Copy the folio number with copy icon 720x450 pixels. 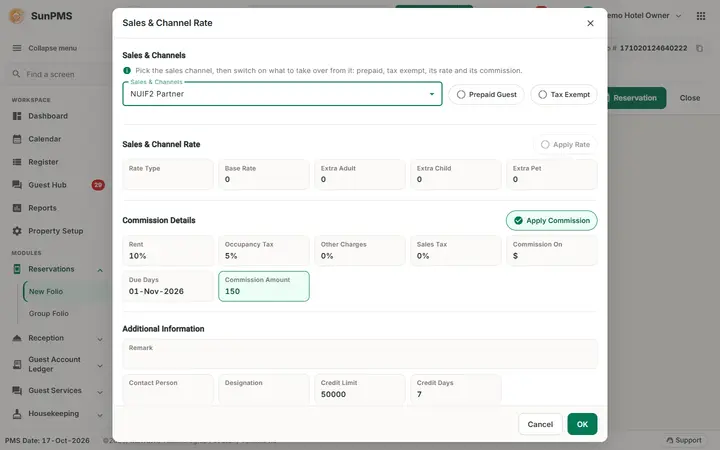(x=699, y=48)
